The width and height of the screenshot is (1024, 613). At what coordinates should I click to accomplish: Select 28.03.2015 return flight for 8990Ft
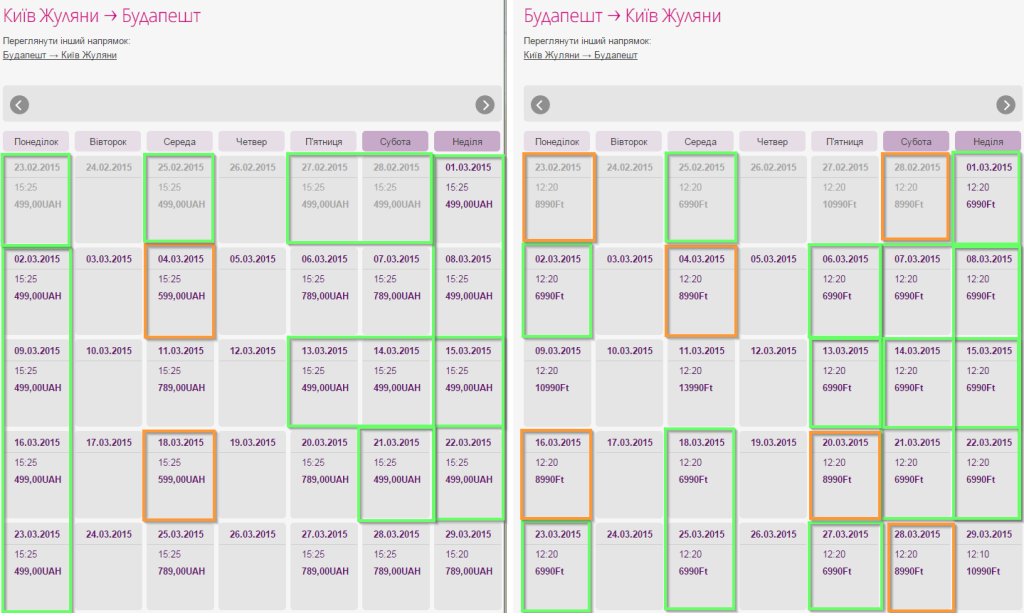click(x=917, y=566)
